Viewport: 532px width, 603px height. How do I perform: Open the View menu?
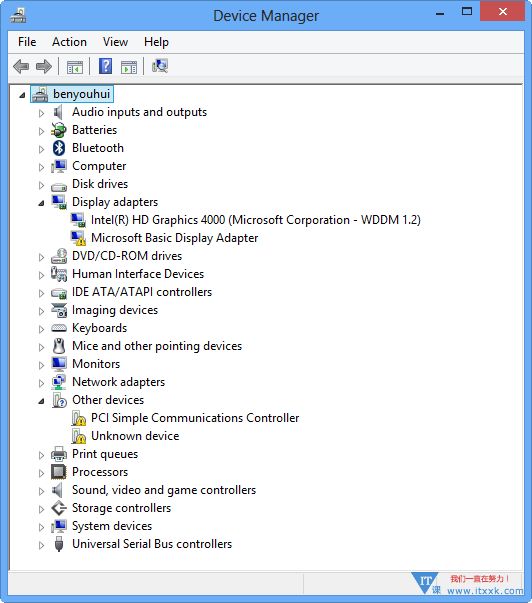pyautogui.click(x=115, y=42)
